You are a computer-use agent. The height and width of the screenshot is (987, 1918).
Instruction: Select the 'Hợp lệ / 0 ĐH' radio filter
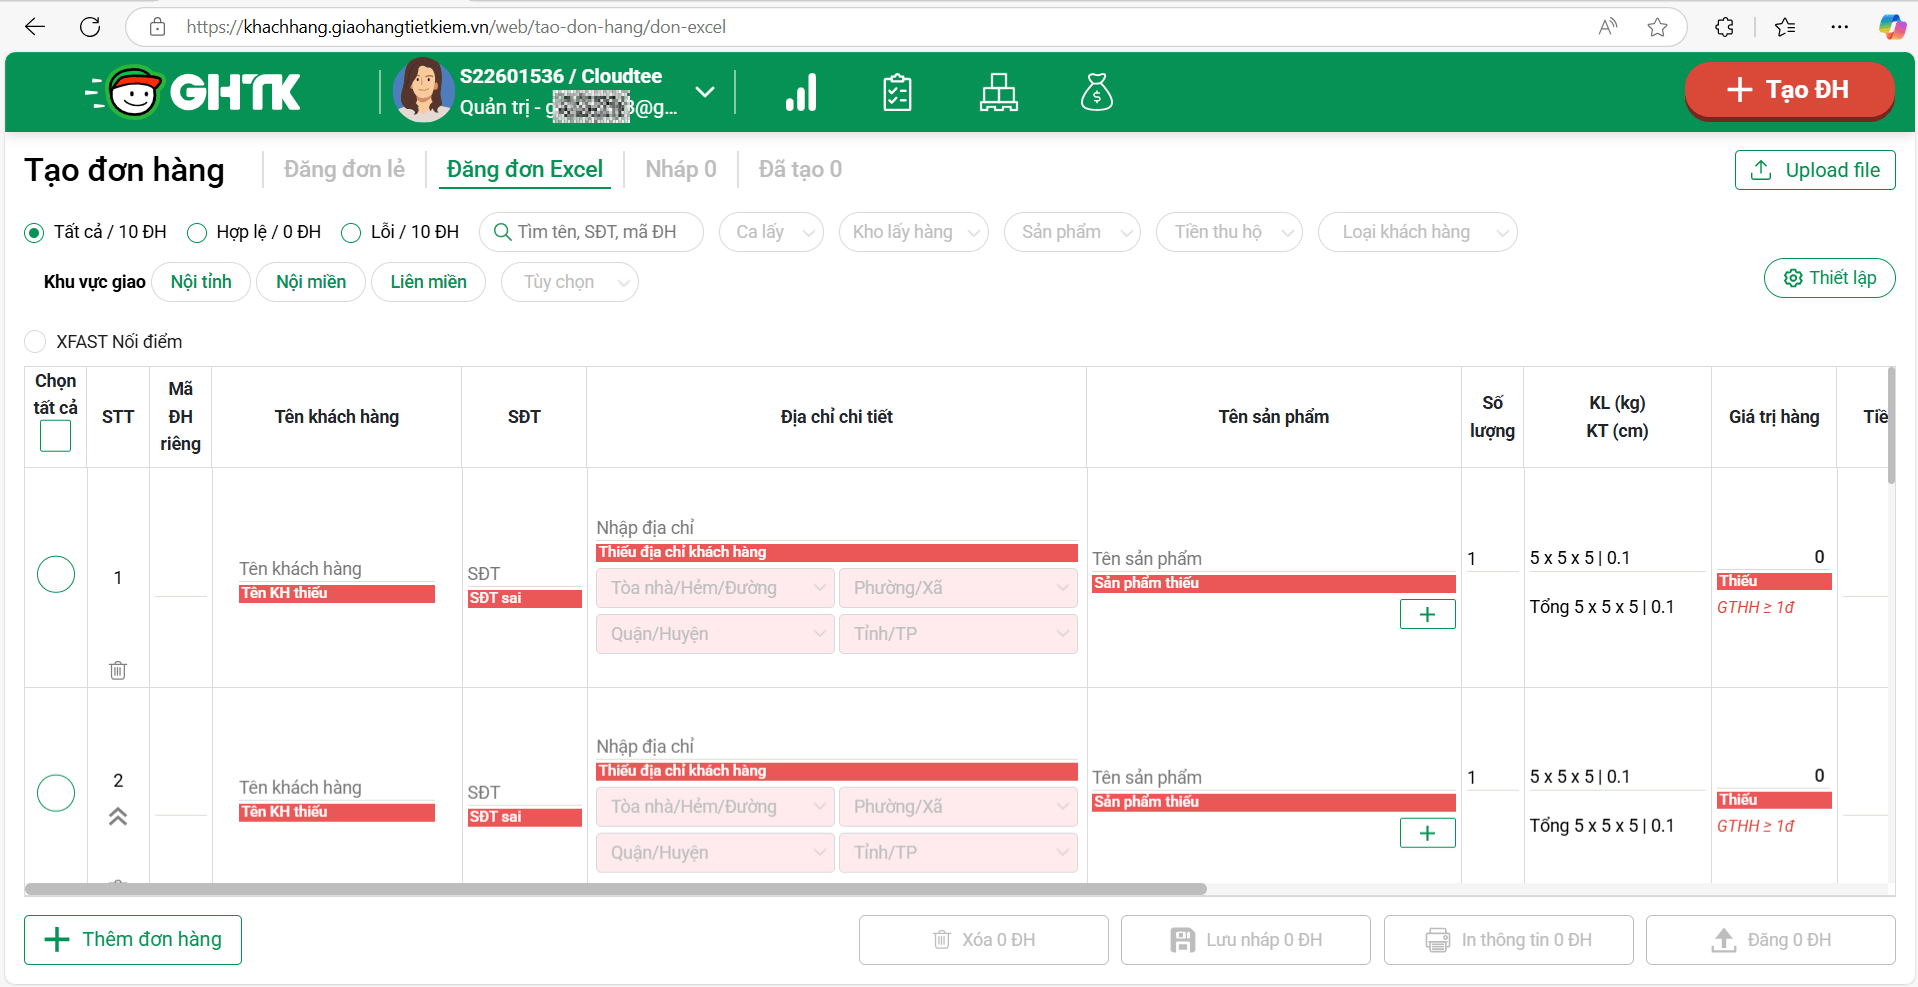(x=198, y=233)
